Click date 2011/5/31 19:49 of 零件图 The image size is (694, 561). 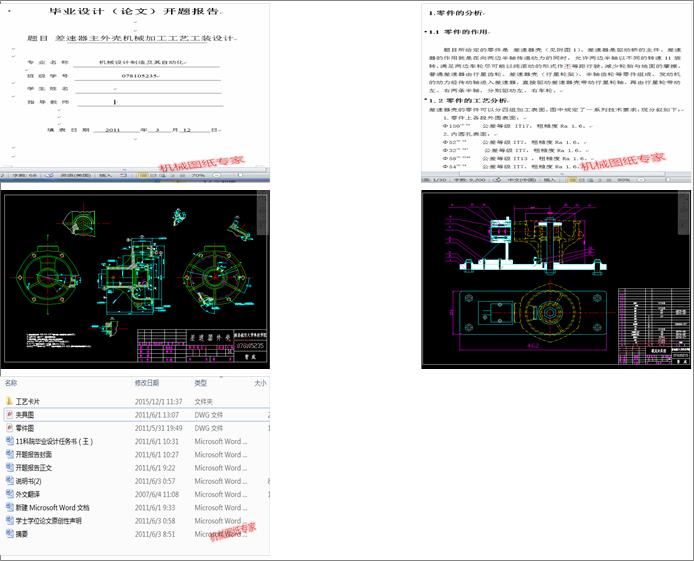[158, 428]
